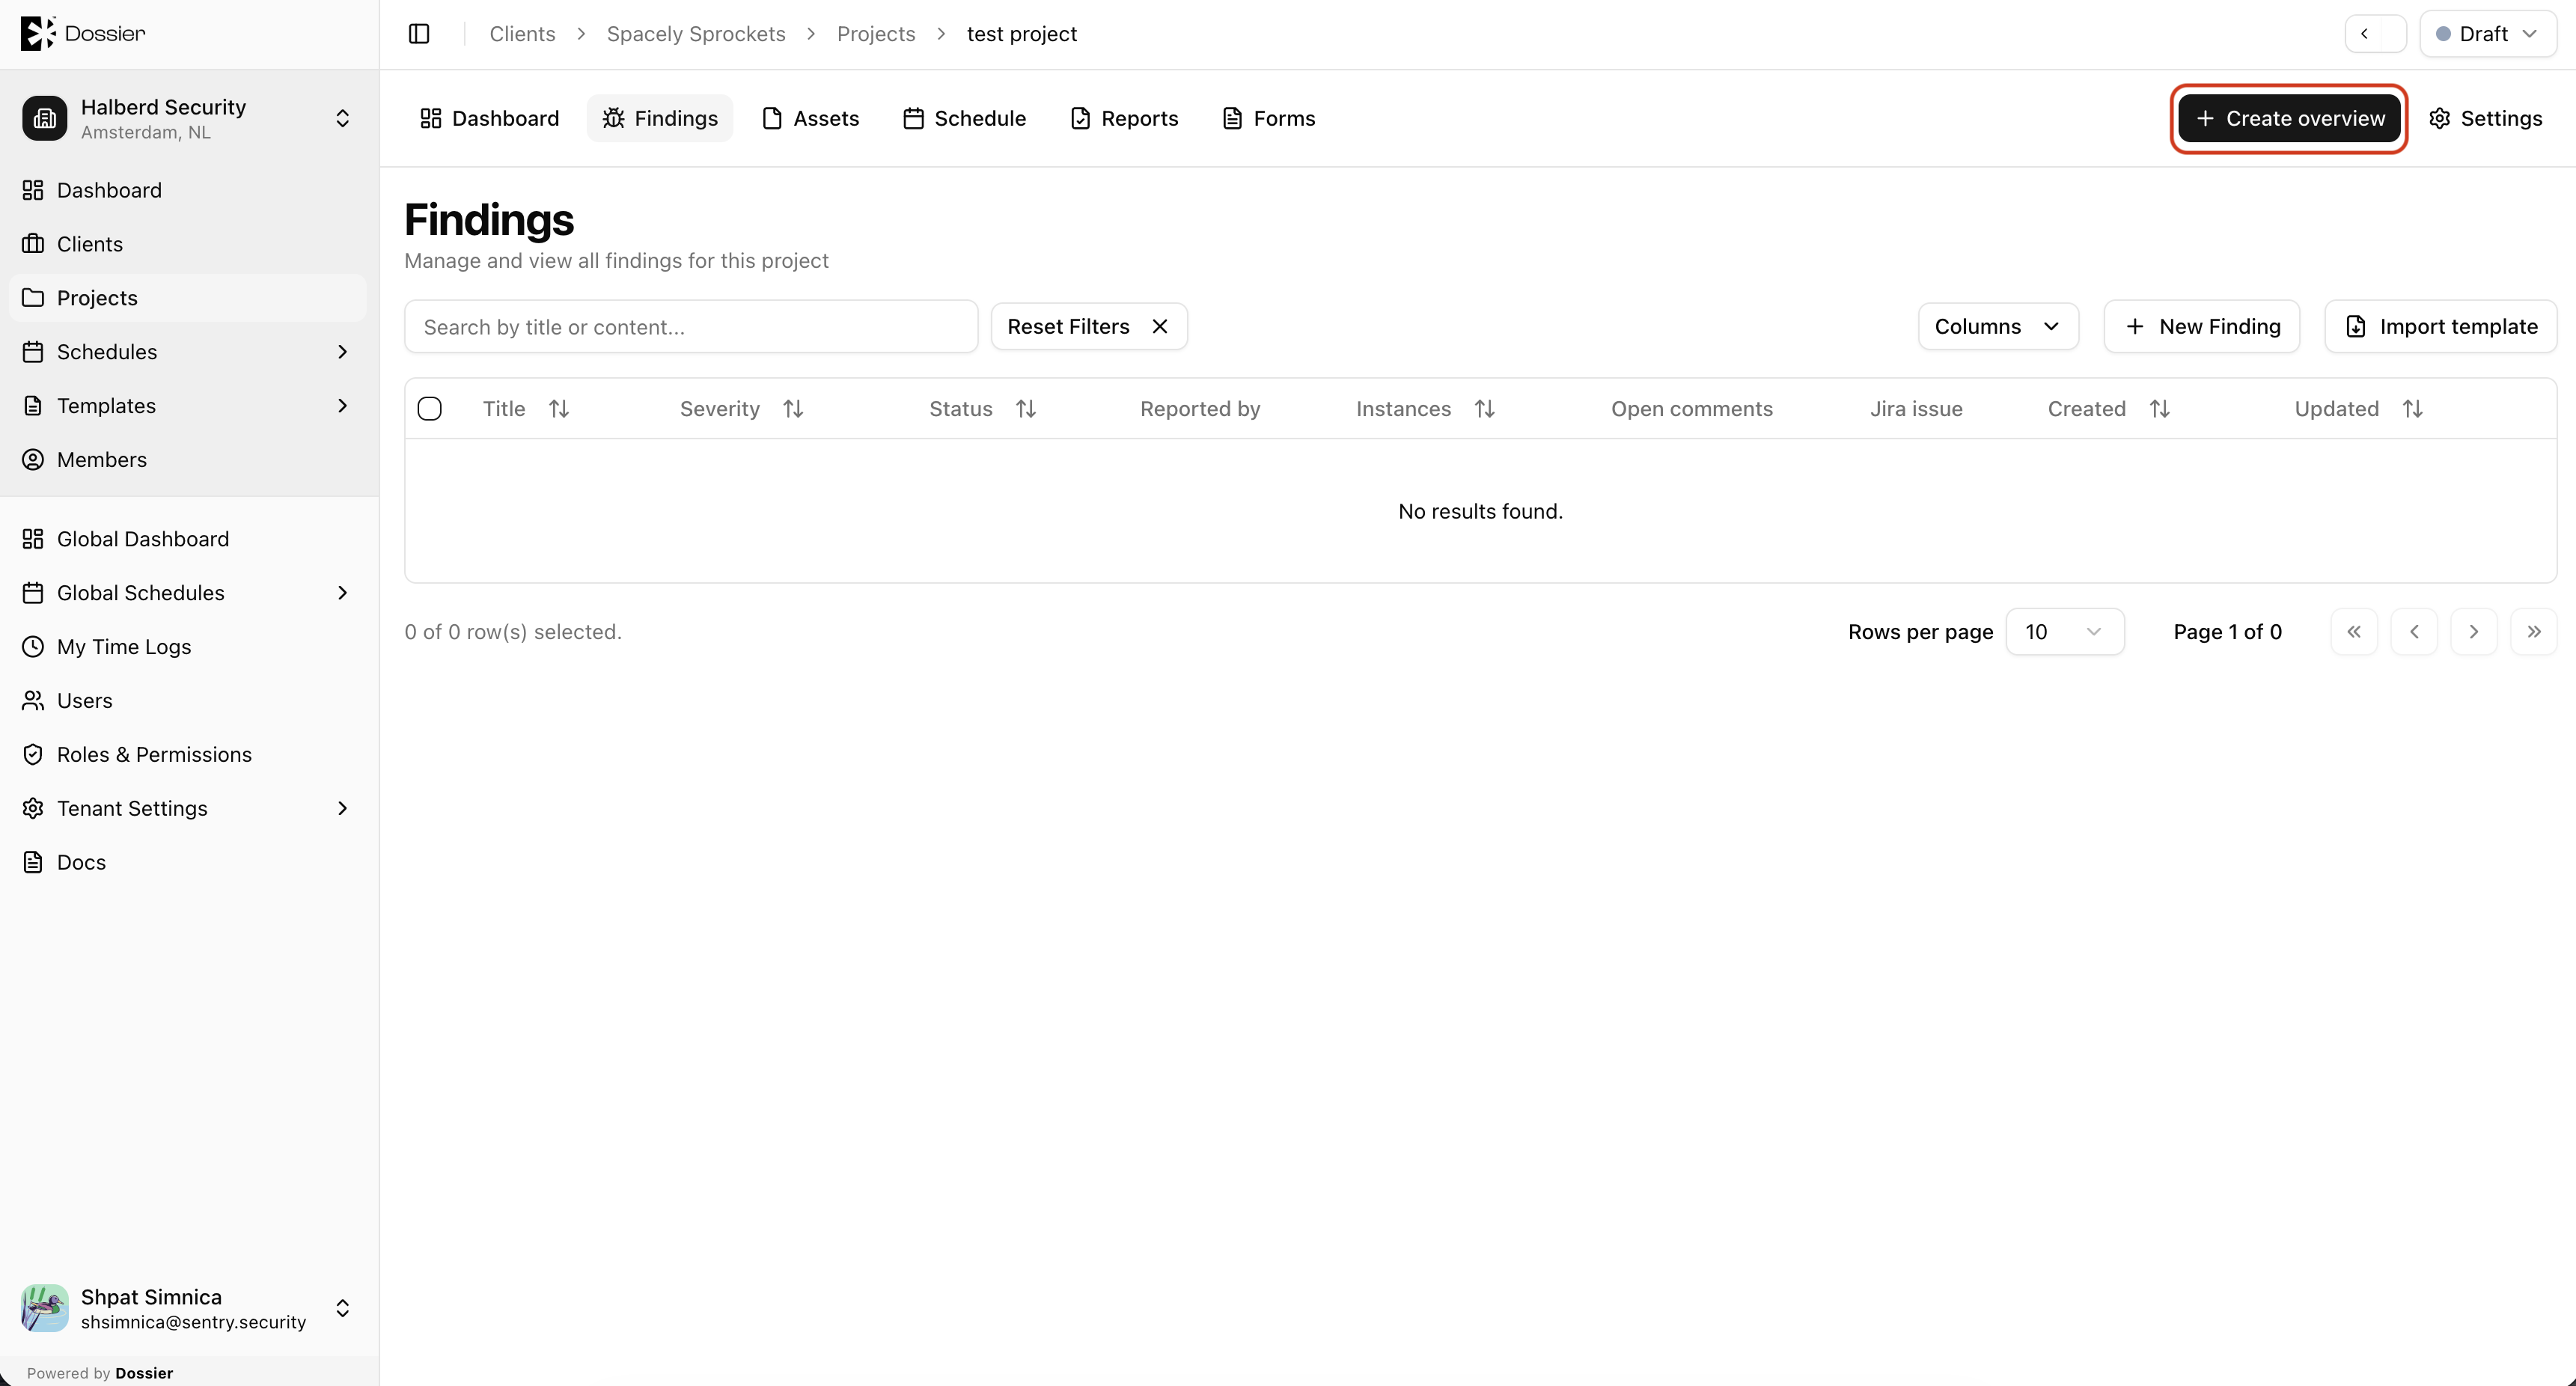Click the Halberd Security building icon
This screenshot has height=1386, width=2576.
(45, 118)
